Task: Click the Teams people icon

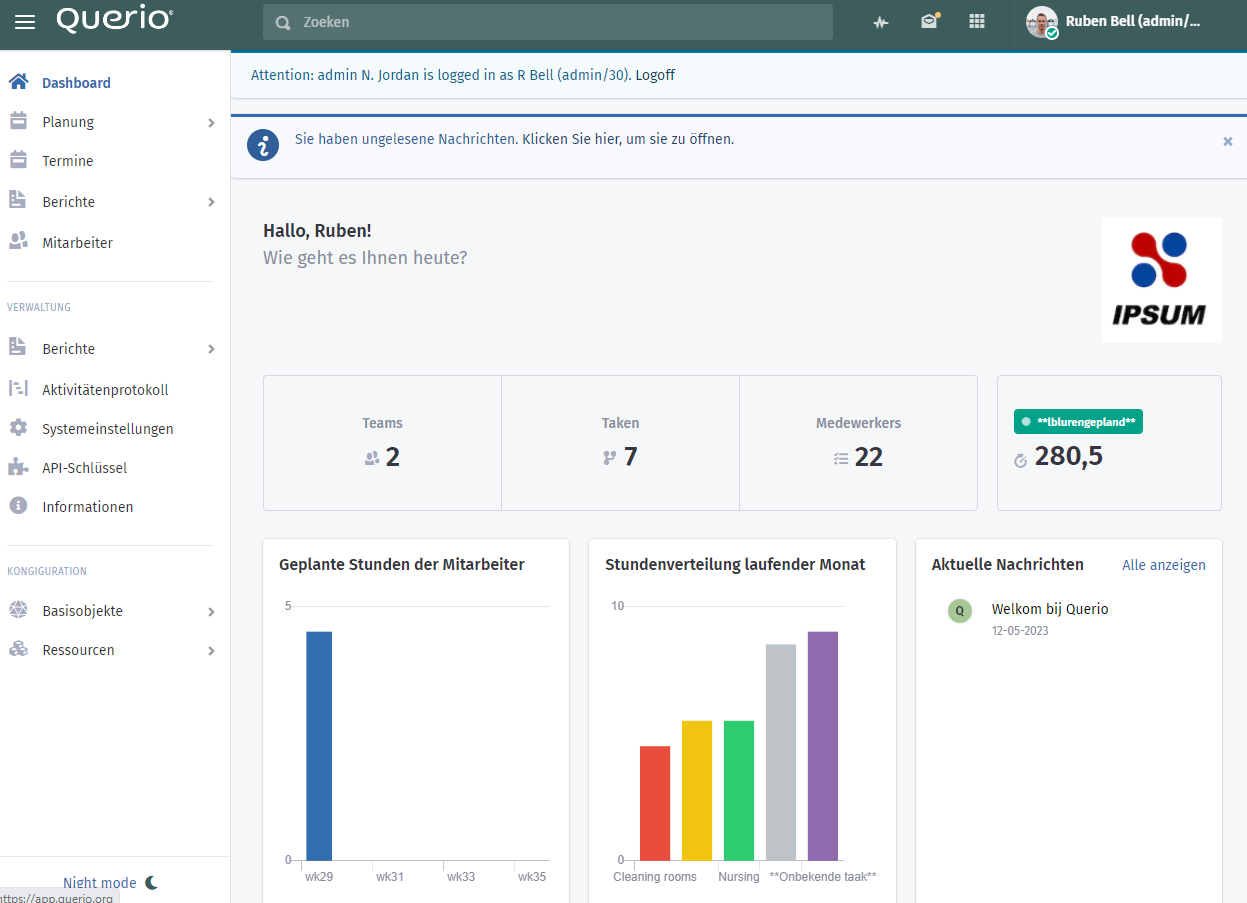Action: [x=372, y=458]
